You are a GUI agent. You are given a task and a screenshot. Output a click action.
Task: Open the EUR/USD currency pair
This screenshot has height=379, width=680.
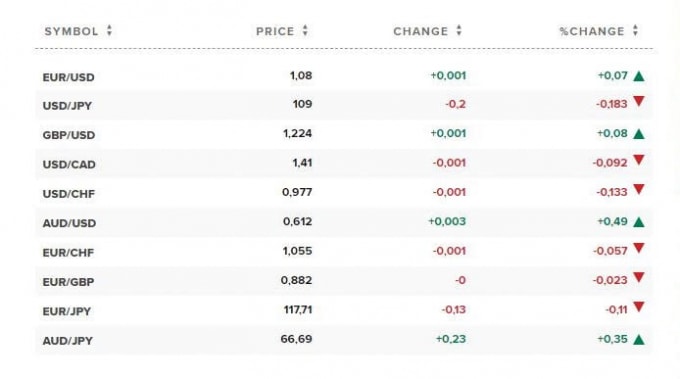click(x=69, y=77)
